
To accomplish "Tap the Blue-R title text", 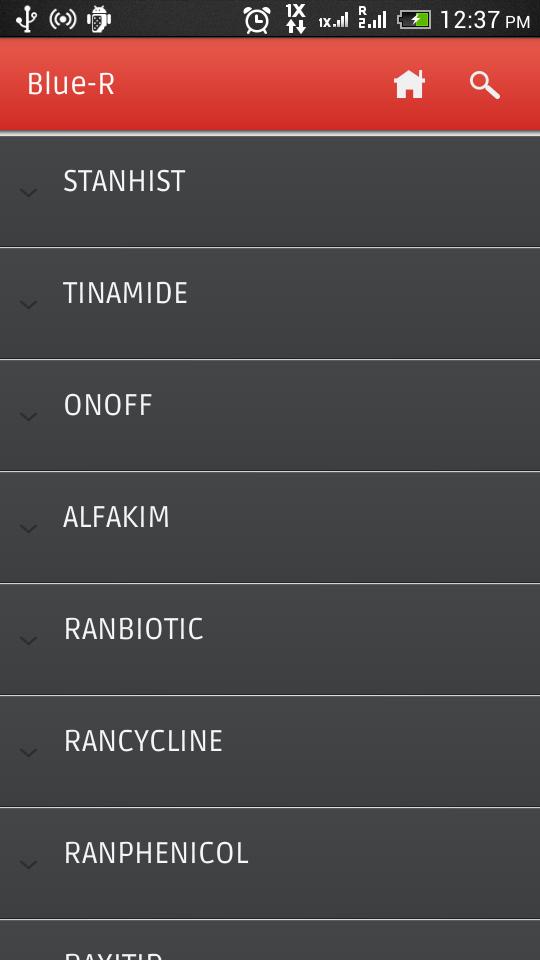I will 71,84.
